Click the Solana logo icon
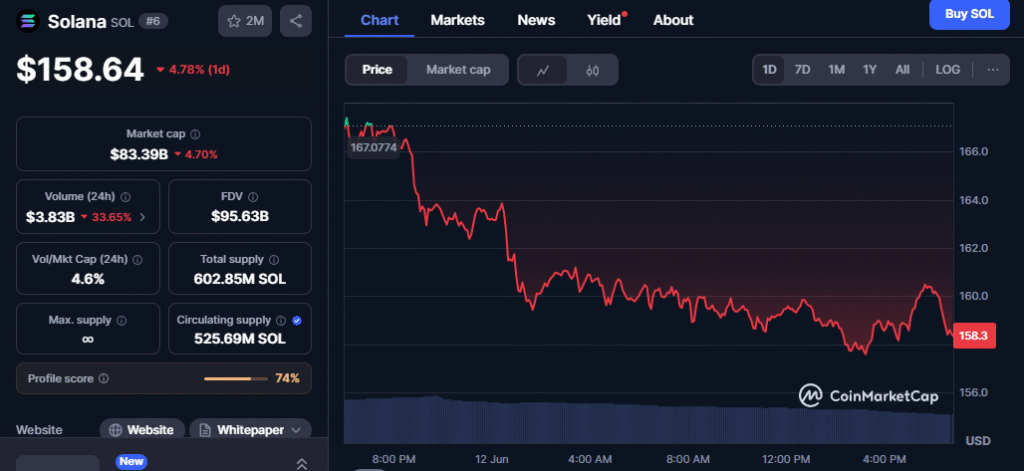The width and height of the screenshot is (1024, 471). pos(27,21)
